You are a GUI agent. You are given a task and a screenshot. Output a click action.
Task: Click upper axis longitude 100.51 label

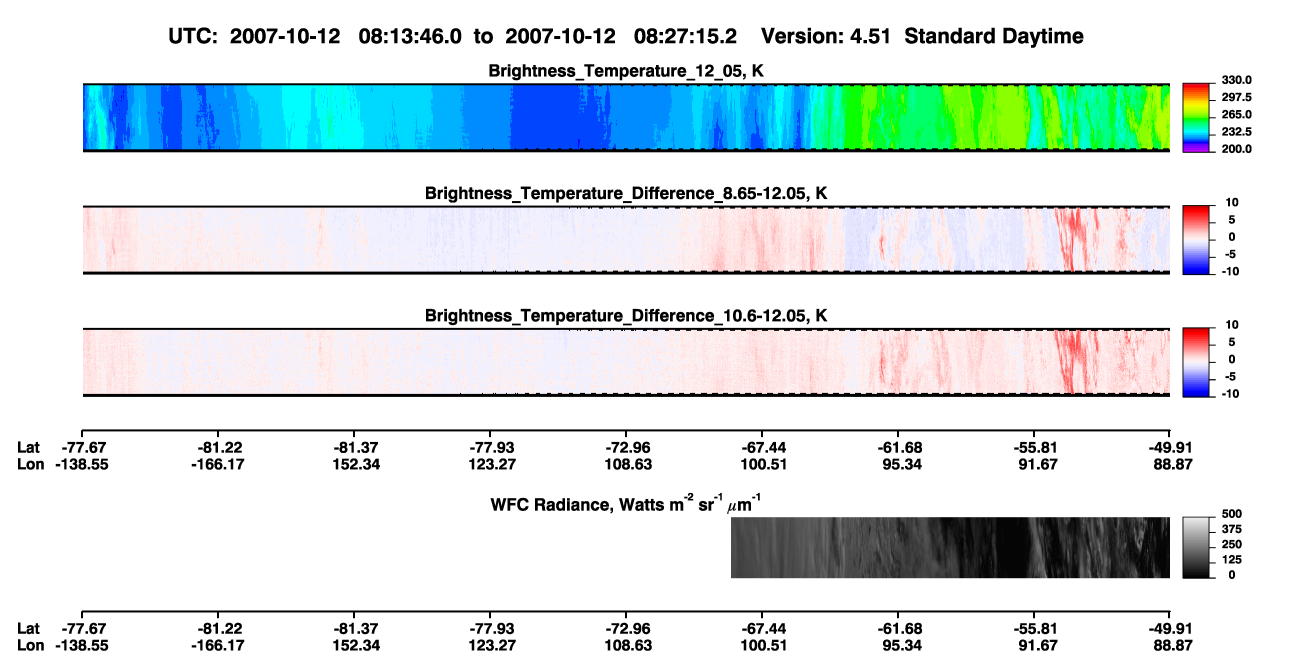click(762, 464)
